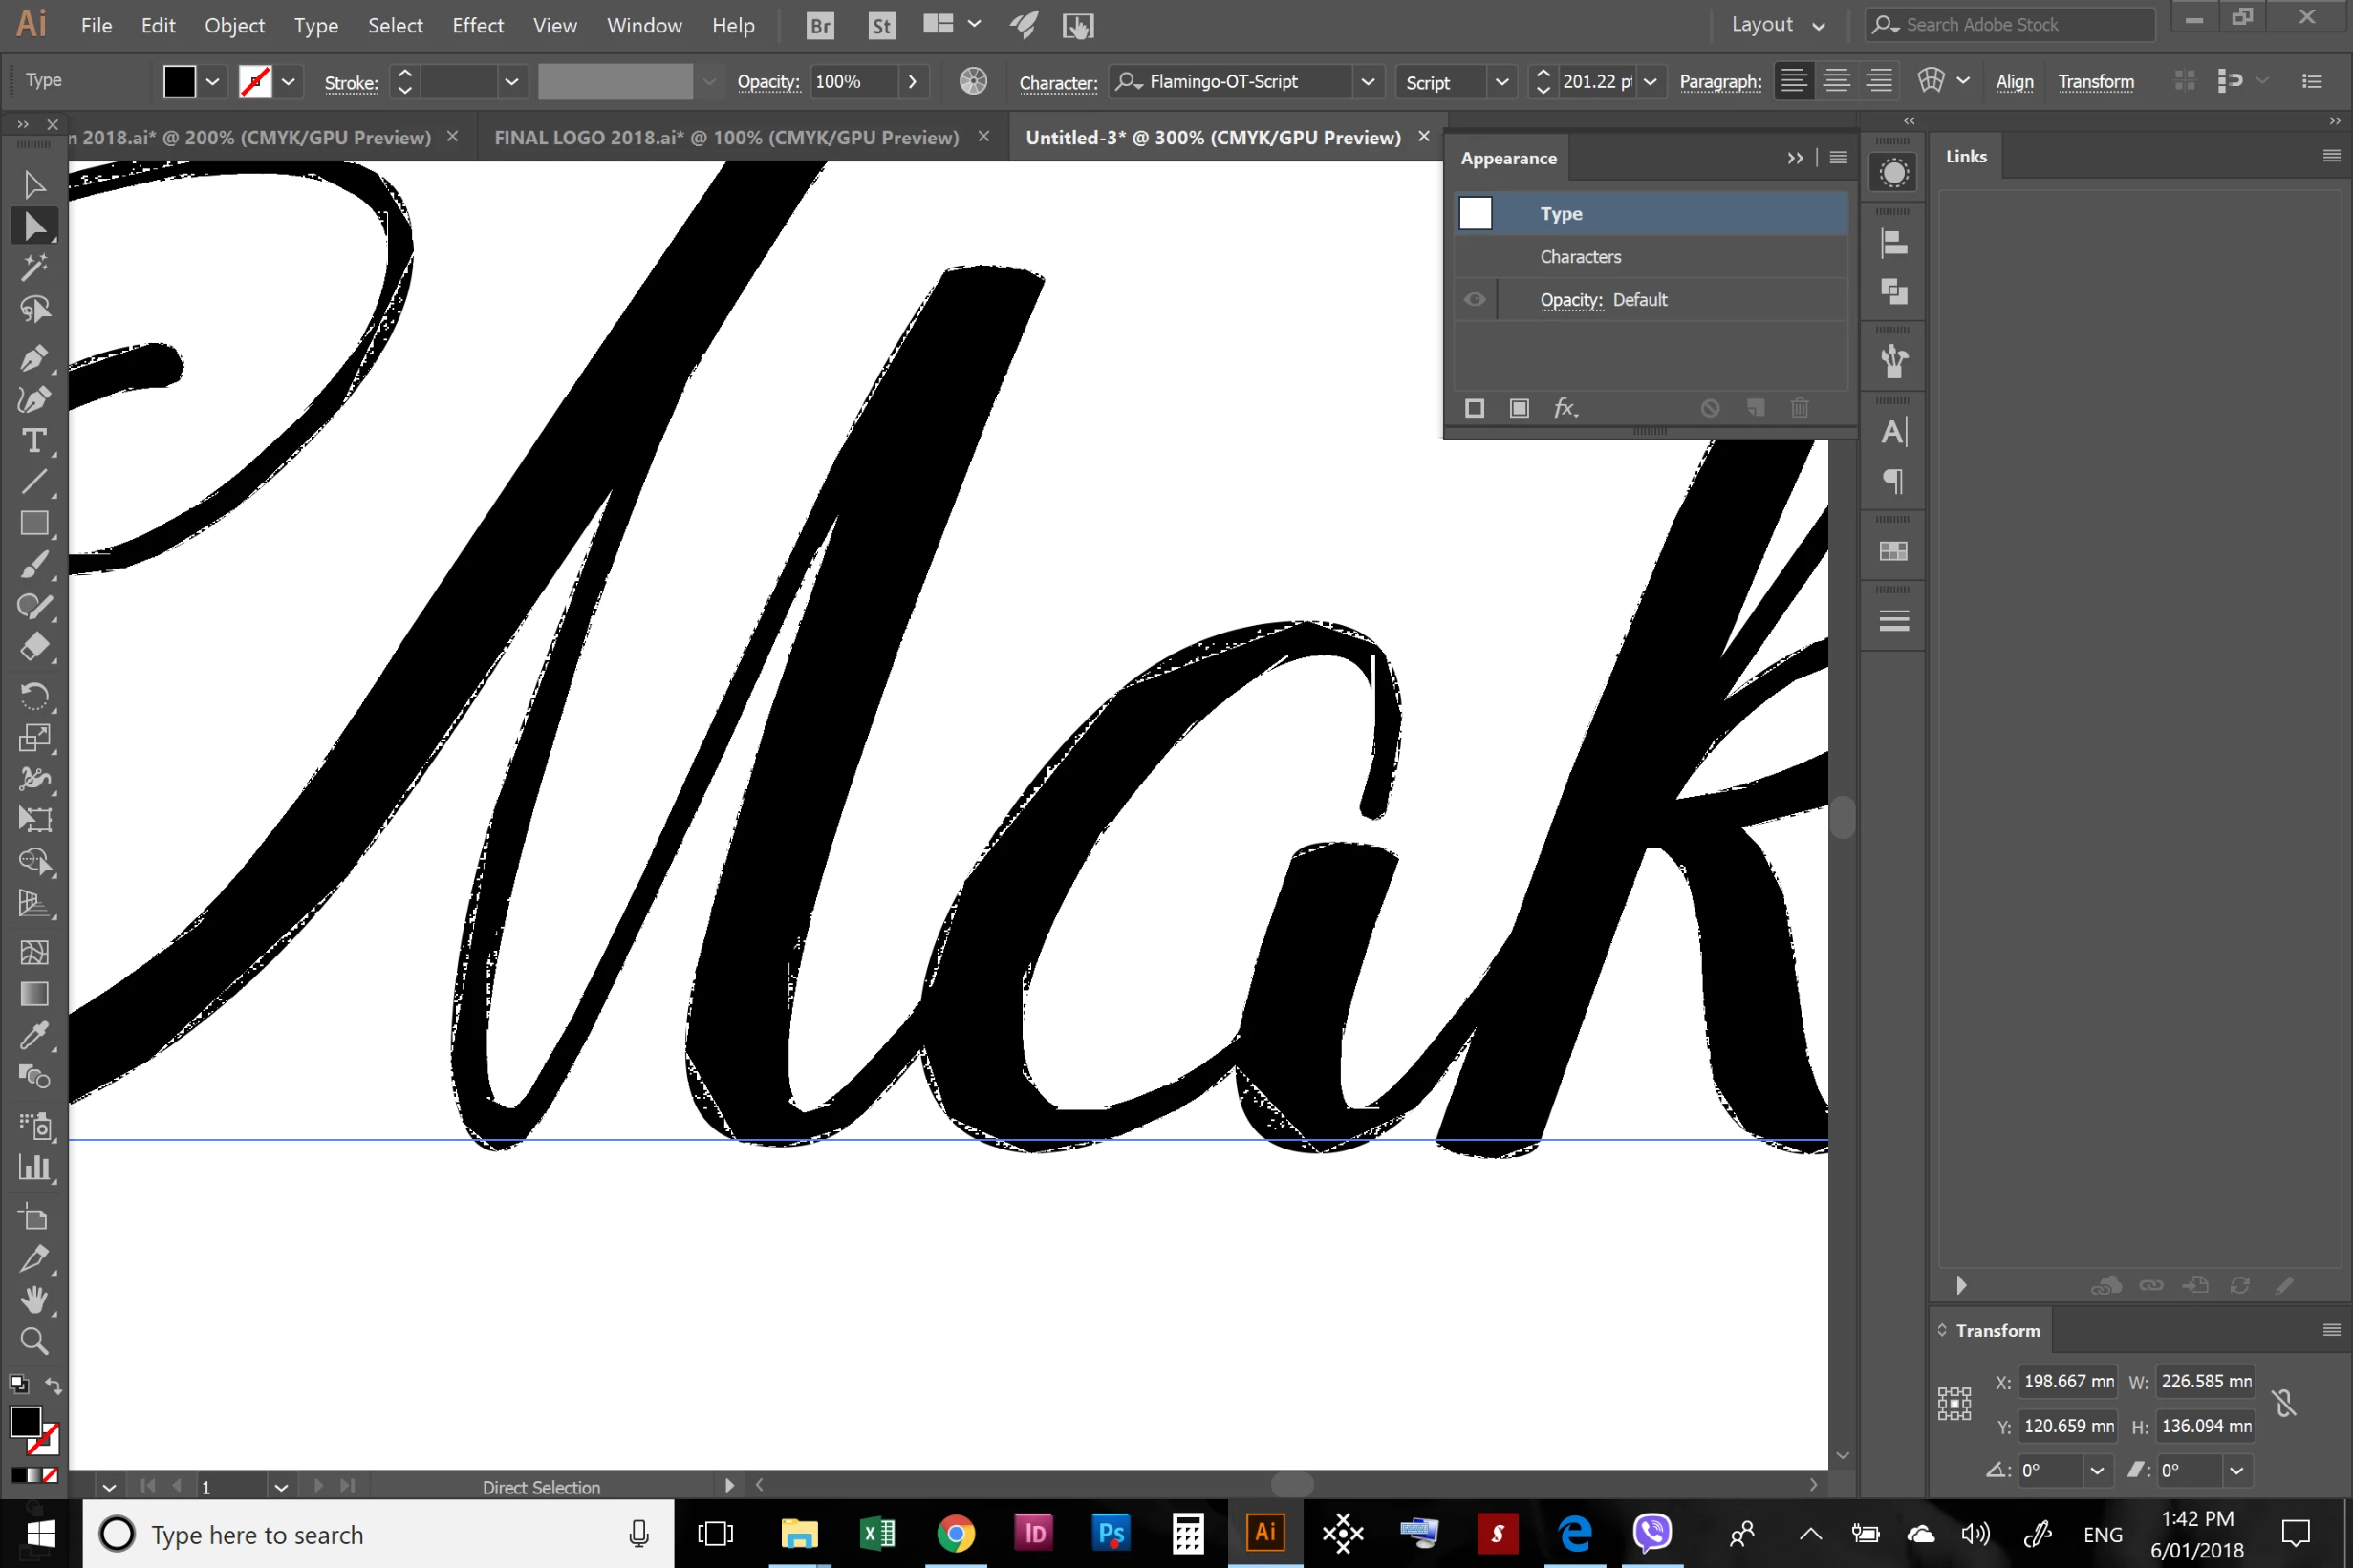This screenshot has height=1568, width=2353.
Task: Toggle Opacity visibility eye in Appearance
Action: click(x=1474, y=299)
